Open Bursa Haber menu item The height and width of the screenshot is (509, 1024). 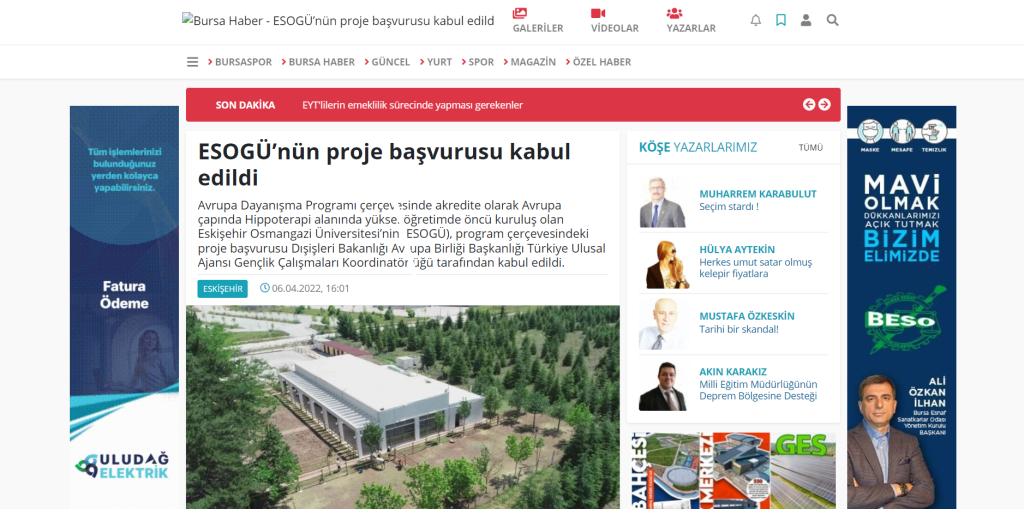pyautogui.click(x=318, y=62)
